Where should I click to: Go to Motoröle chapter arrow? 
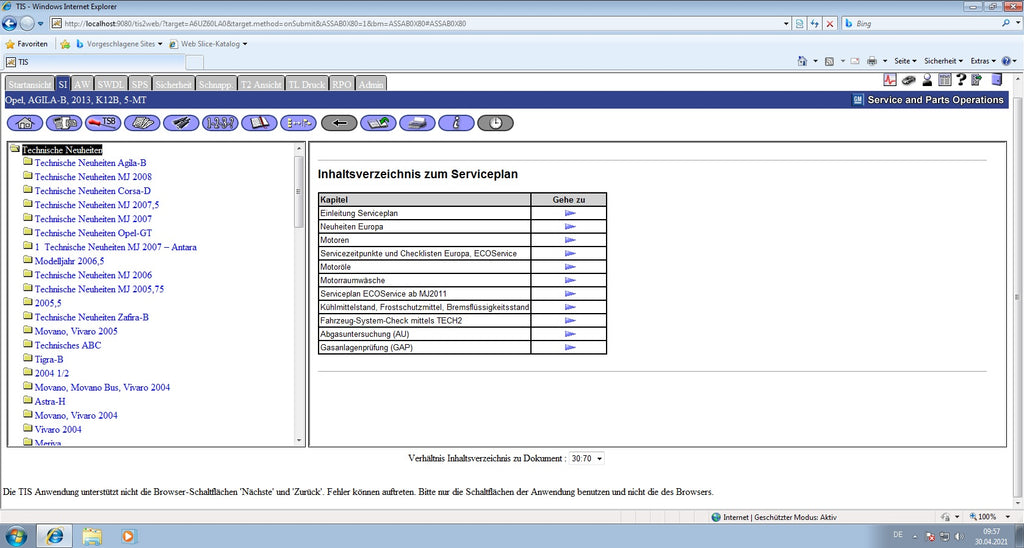click(569, 266)
